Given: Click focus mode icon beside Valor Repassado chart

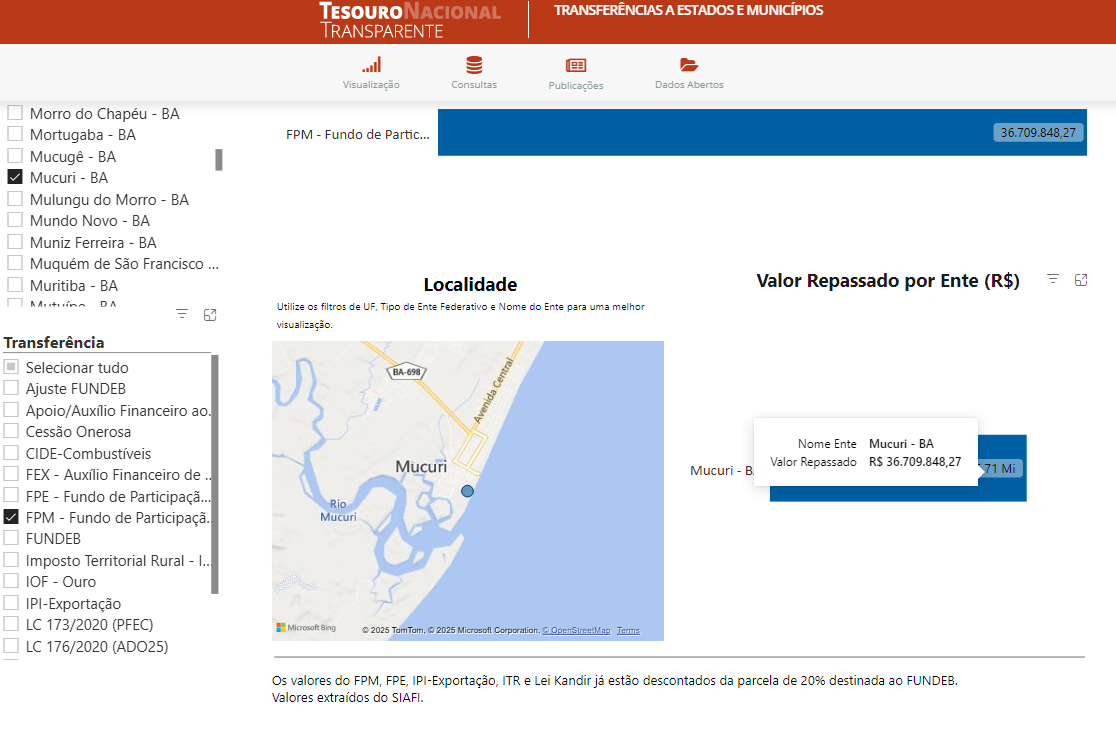Looking at the screenshot, I should tap(1081, 280).
